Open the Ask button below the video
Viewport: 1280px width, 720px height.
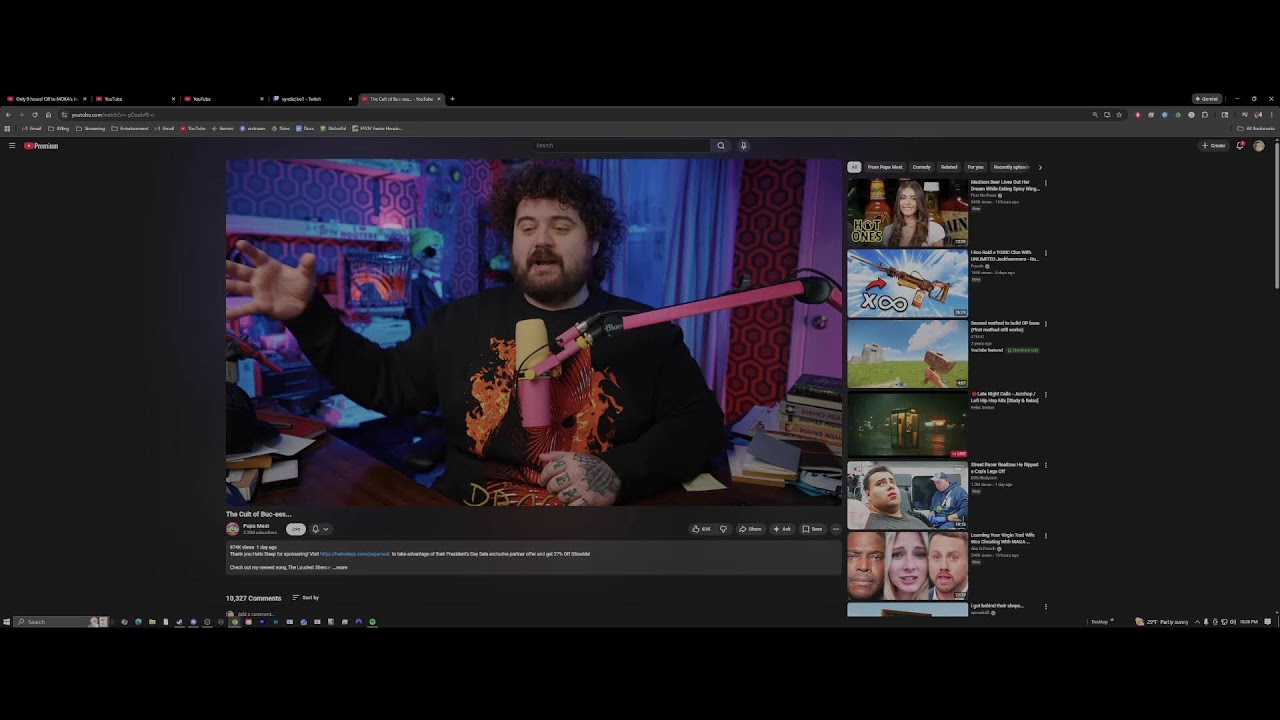782,529
